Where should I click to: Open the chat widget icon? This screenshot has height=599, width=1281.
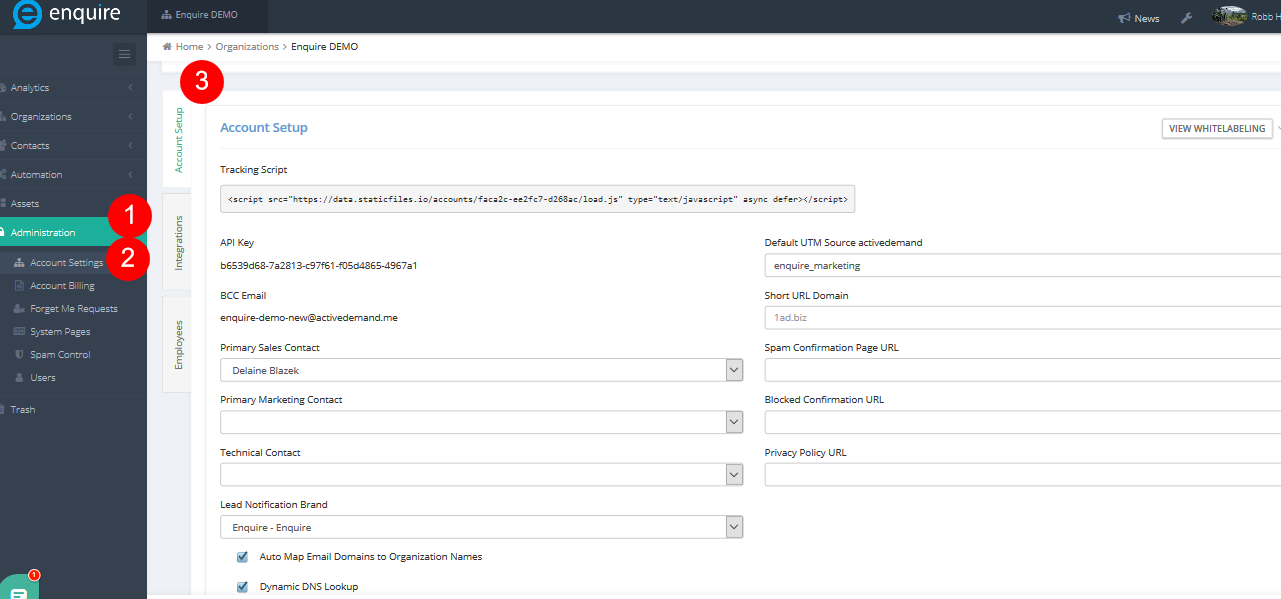coord(18,590)
